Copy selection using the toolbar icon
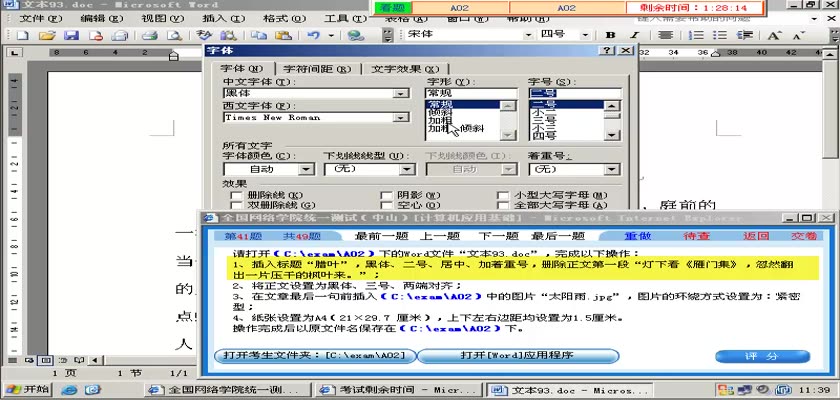The width and height of the screenshot is (840, 400). click(259, 35)
